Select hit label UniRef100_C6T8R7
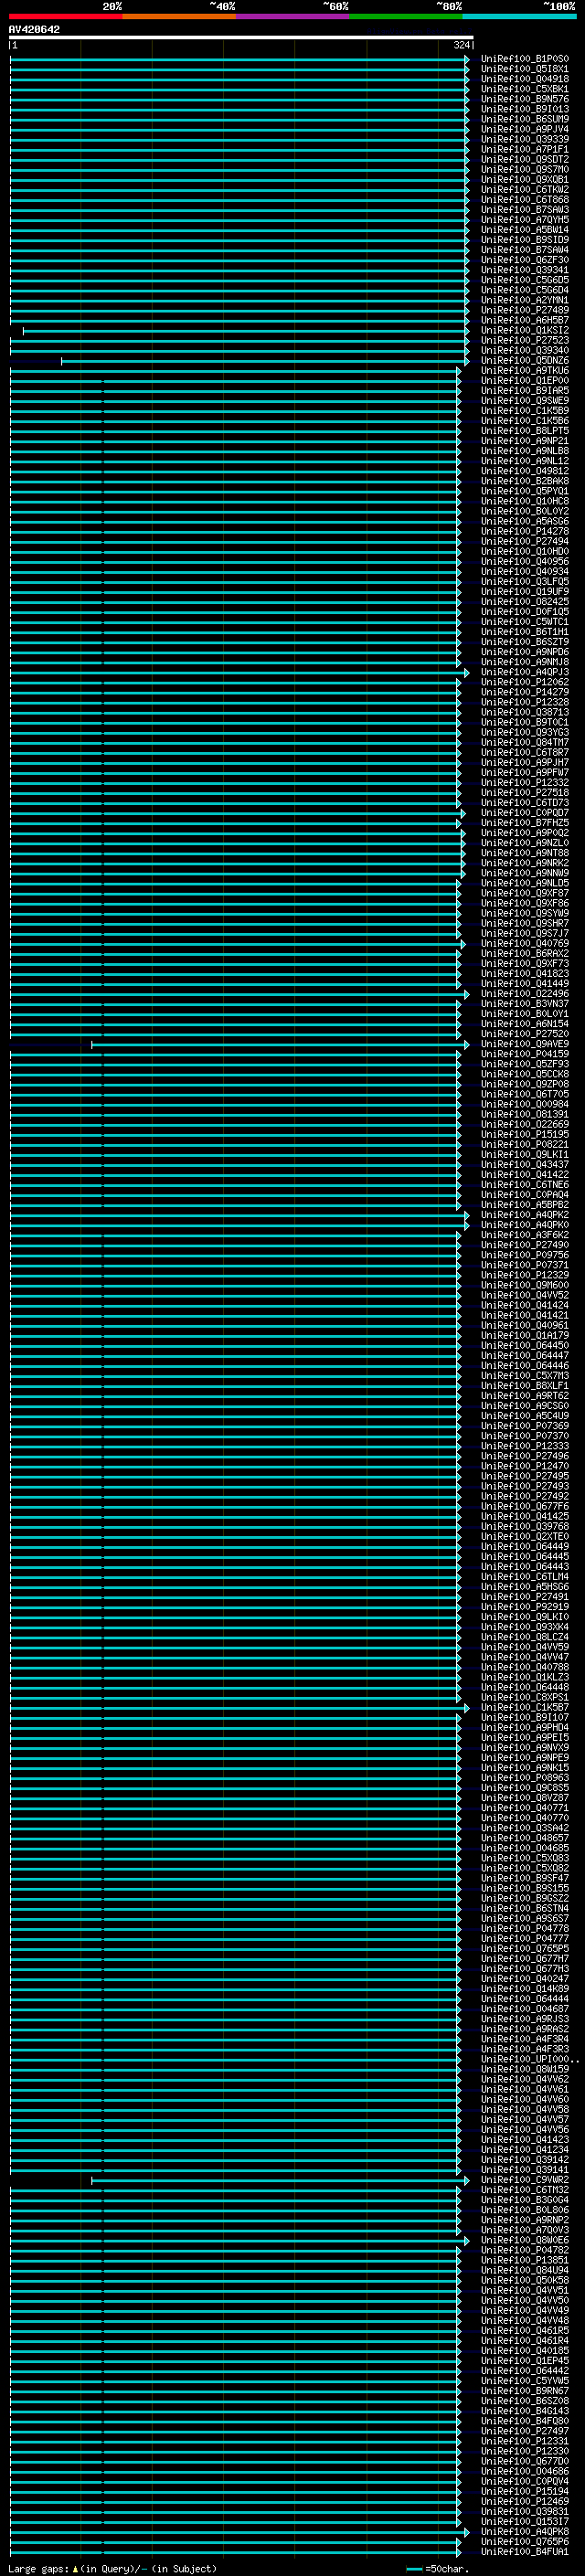Viewport: 585px width, 2576px height. click(524, 752)
